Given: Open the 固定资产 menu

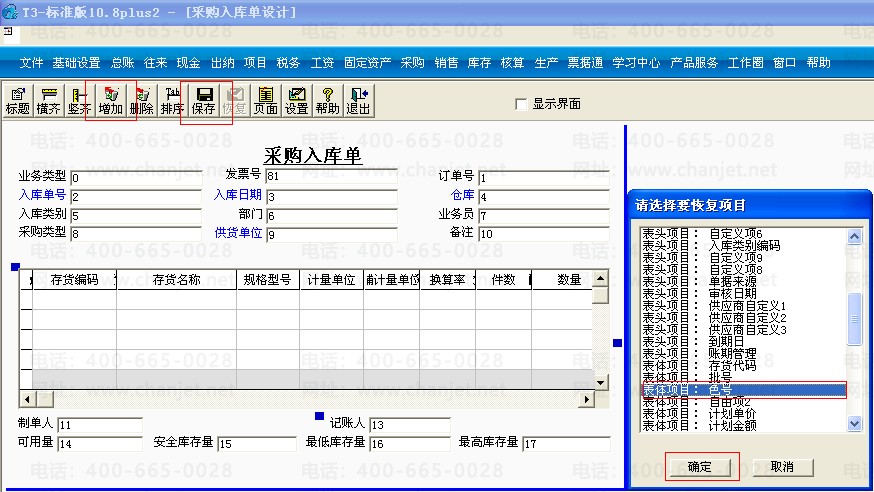Looking at the screenshot, I should tap(367, 63).
